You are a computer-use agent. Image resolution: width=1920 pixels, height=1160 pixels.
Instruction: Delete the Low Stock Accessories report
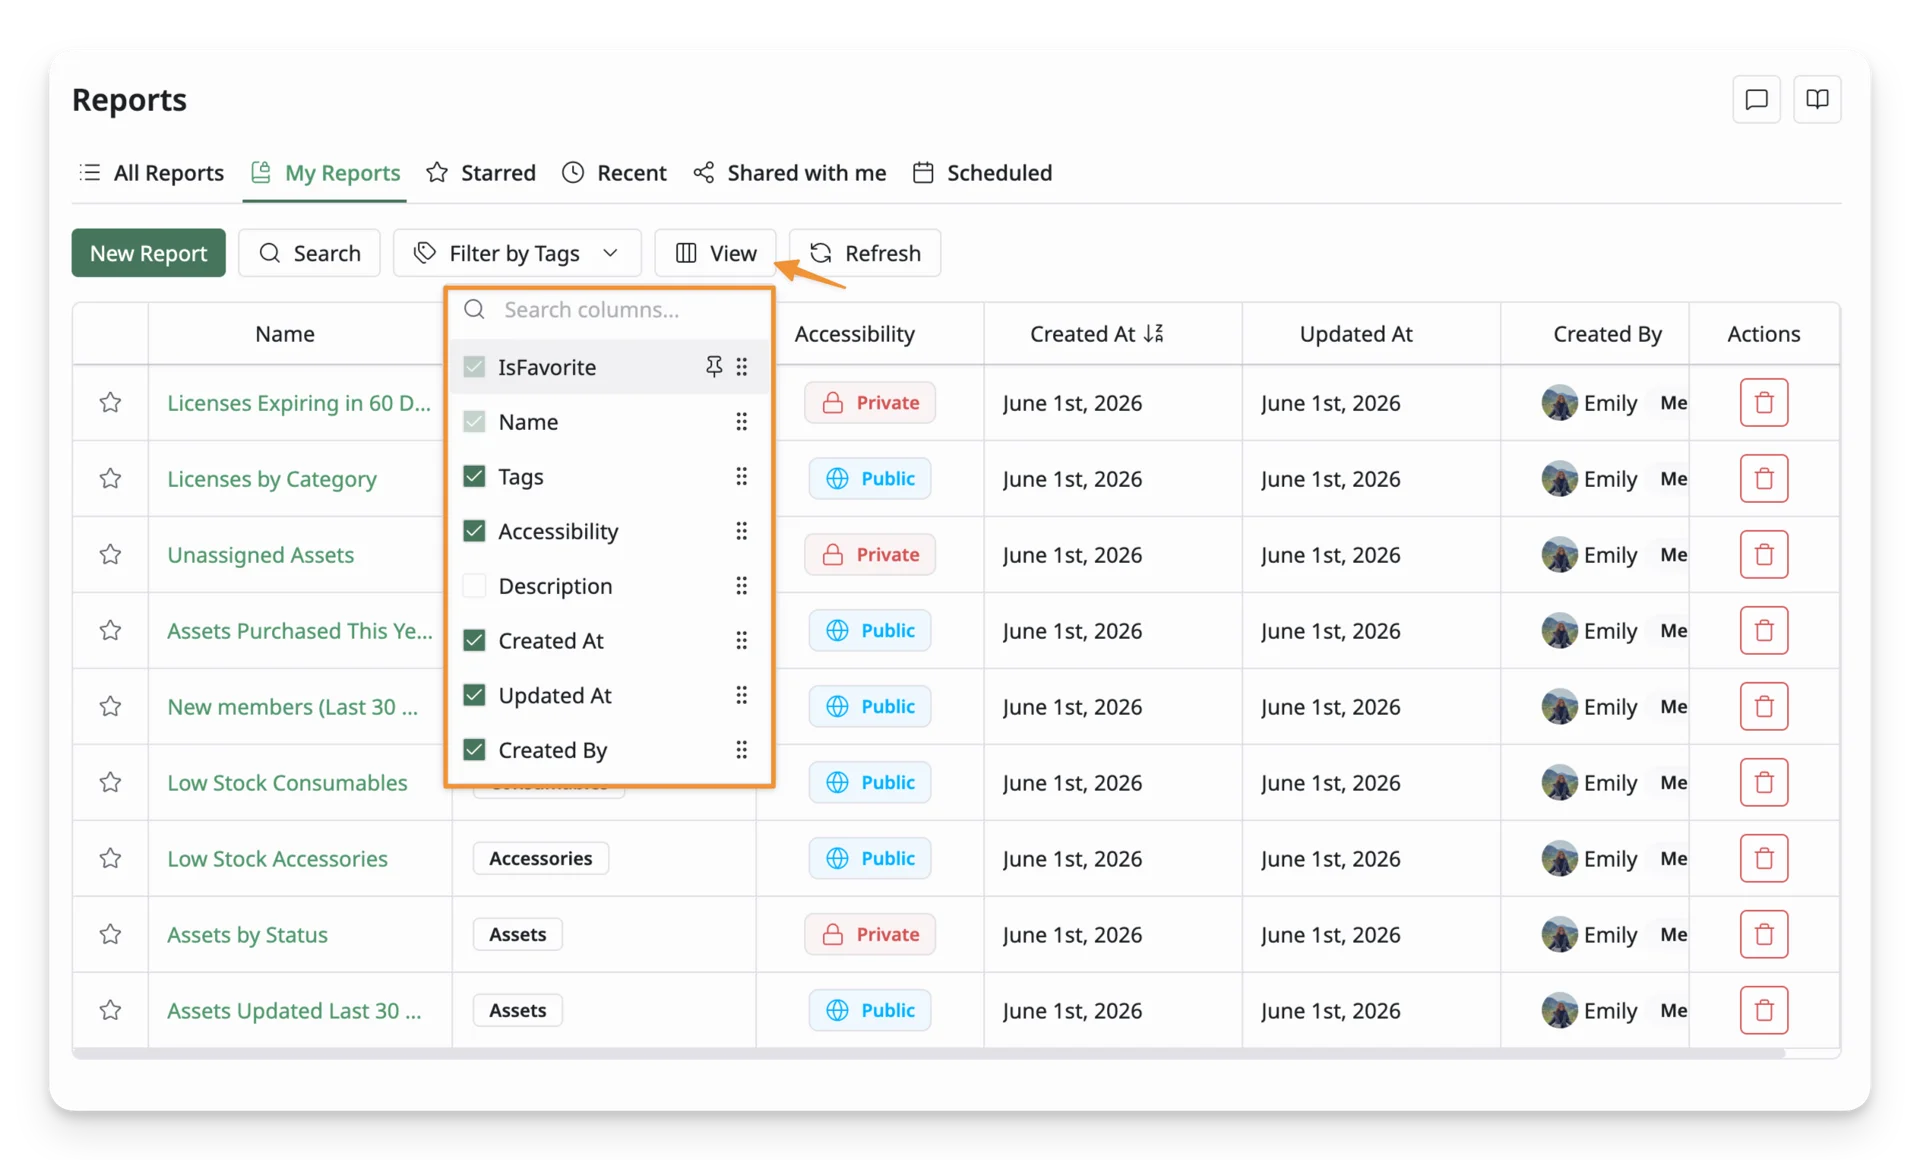pyautogui.click(x=1763, y=858)
